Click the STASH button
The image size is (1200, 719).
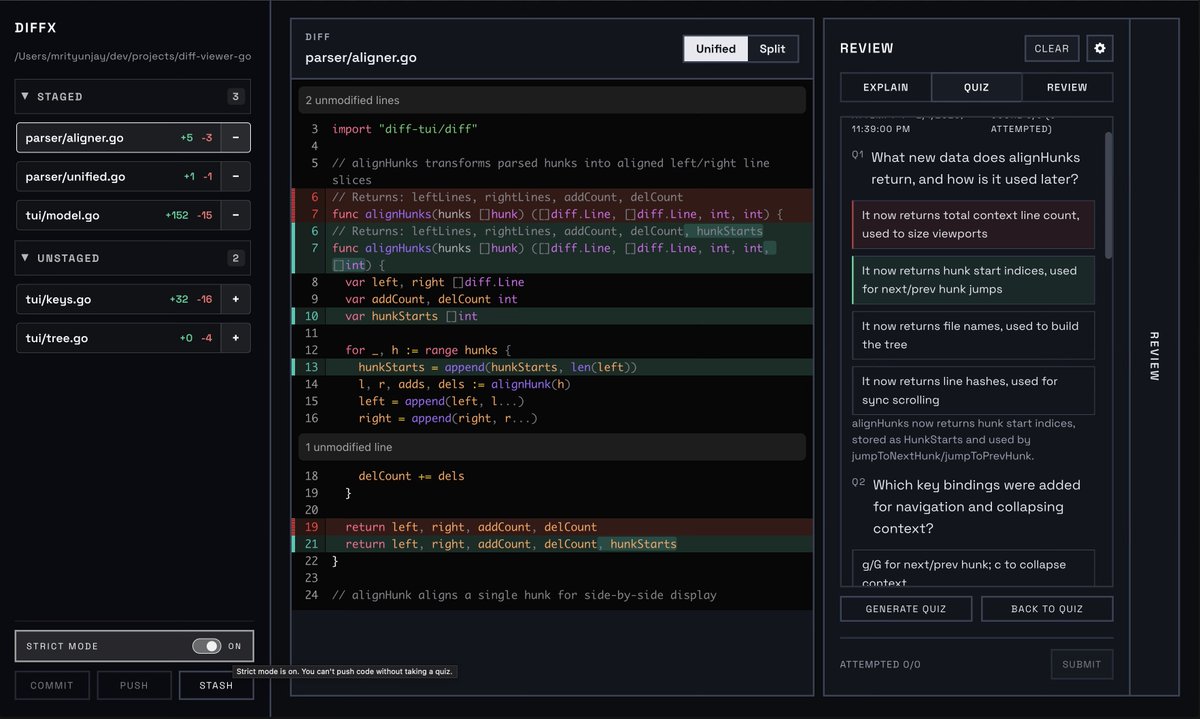[x=216, y=685]
